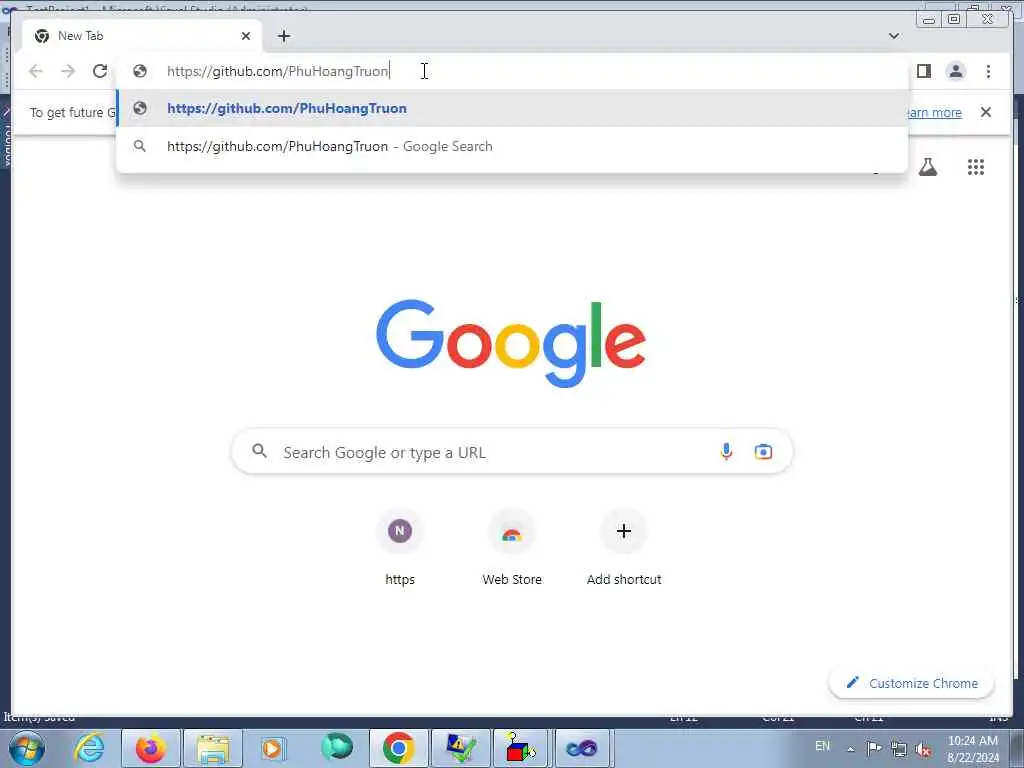
Task: Select the New Tab tab
Action: point(142,36)
